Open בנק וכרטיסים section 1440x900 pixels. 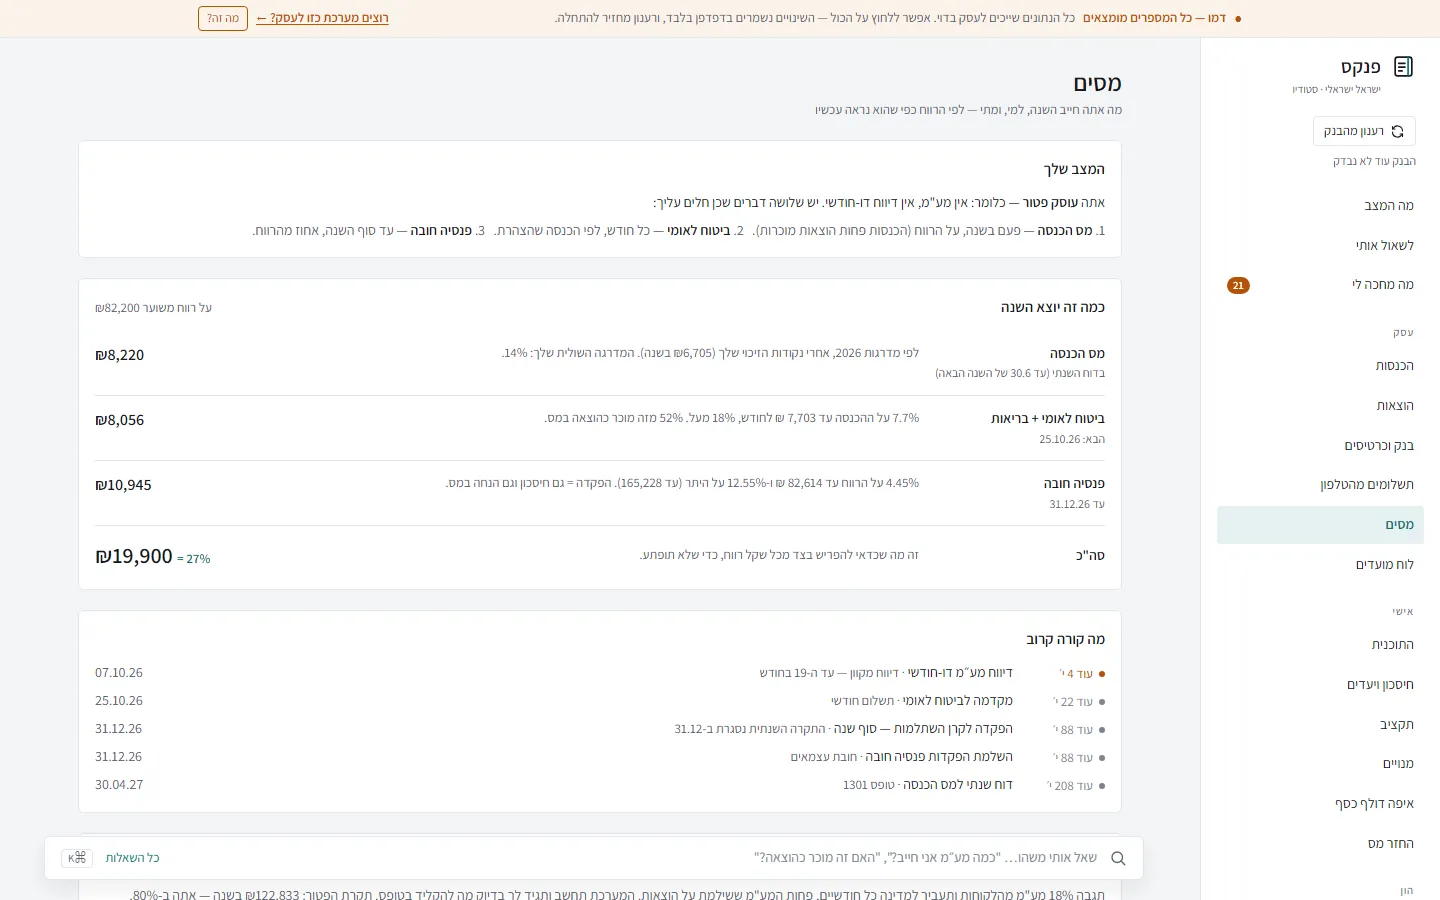[1320, 446]
